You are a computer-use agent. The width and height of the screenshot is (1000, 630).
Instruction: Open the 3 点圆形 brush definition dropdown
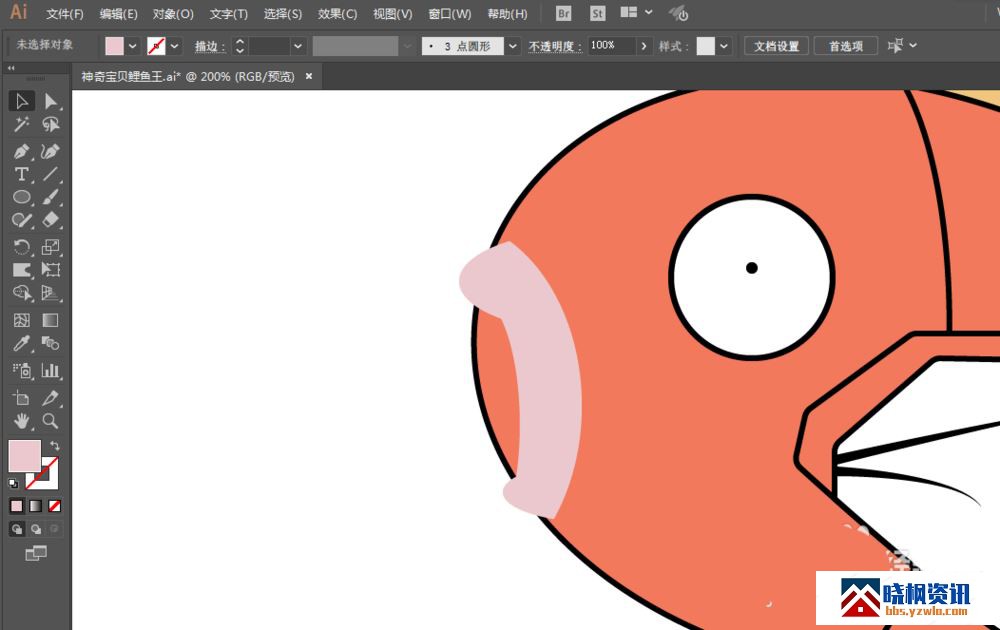click(513, 46)
